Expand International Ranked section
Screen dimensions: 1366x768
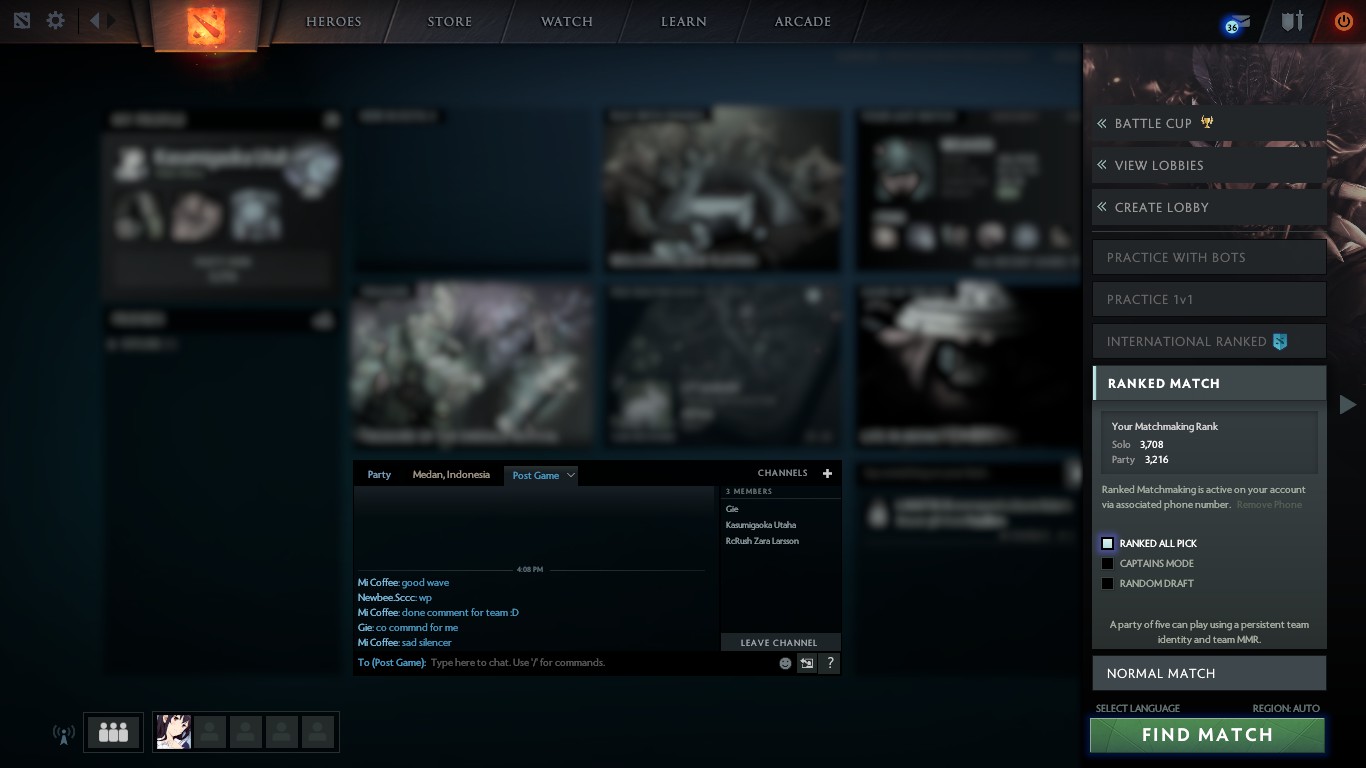click(x=1209, y=341)
